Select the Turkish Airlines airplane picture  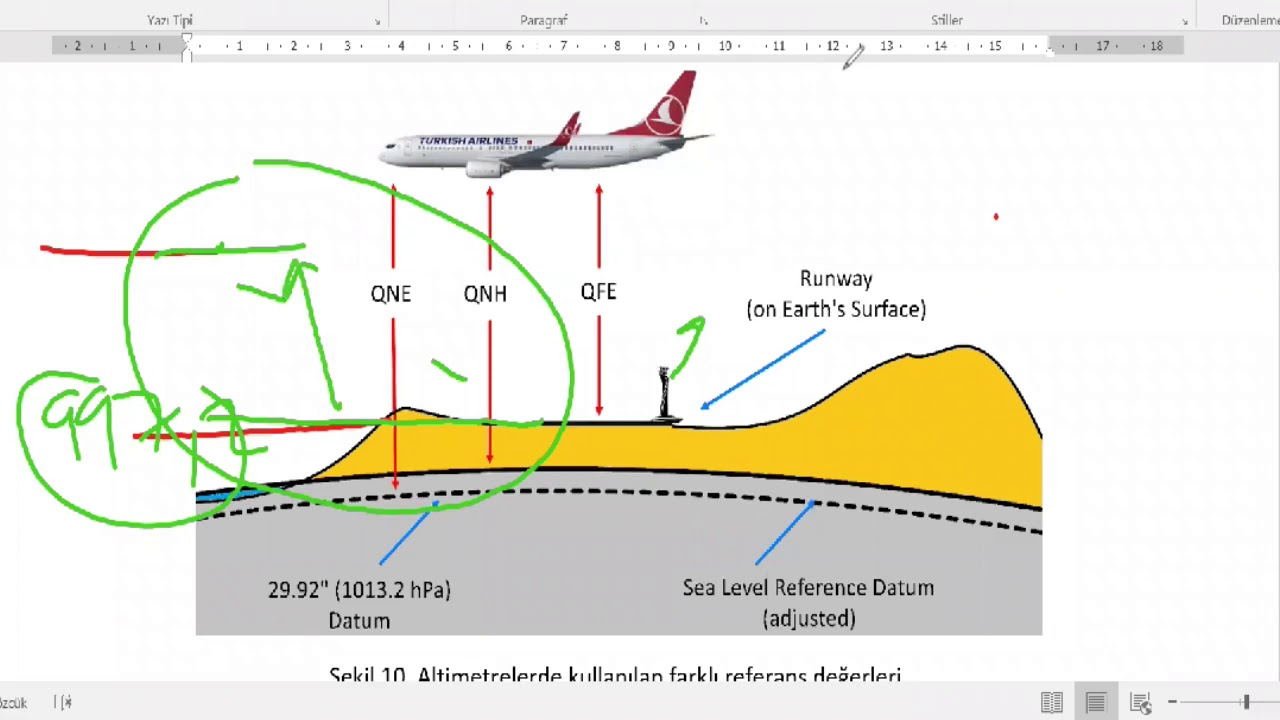(x=545, y=126)
